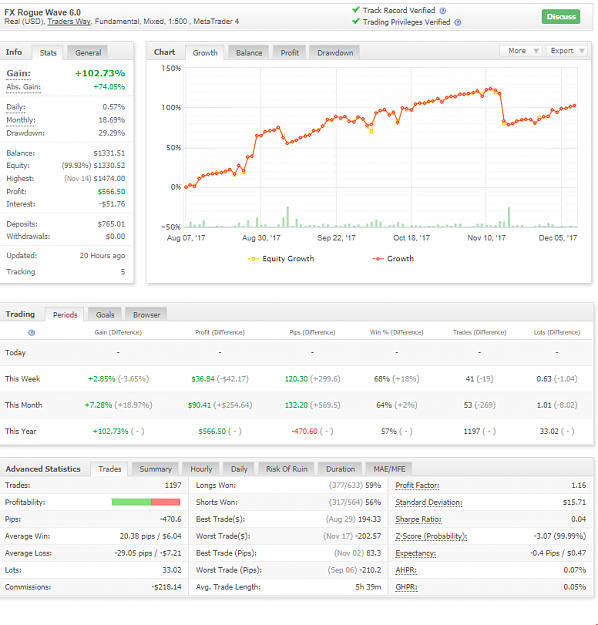Switch to the General tab
Viewport: 598px width, 625px height.
click(x=88, y=53)
